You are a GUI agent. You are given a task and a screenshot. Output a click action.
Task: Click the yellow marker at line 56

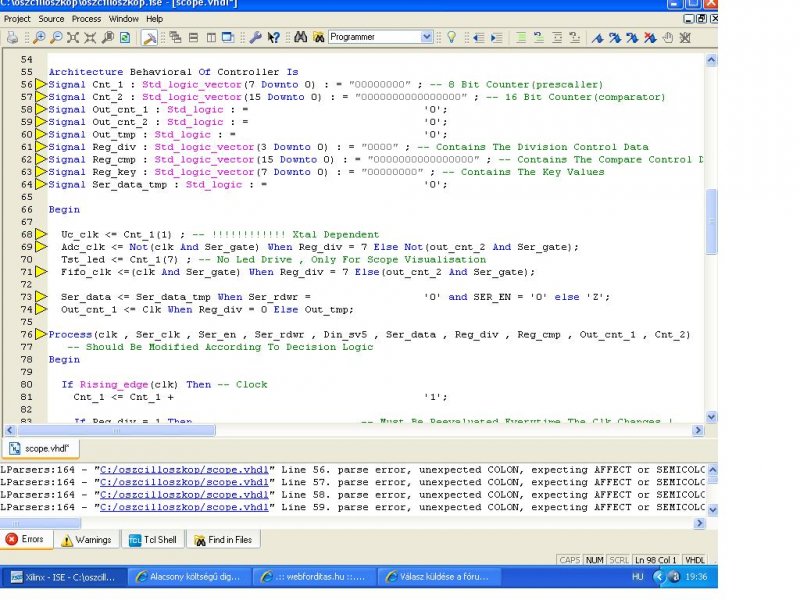click(x=41, y=84)
